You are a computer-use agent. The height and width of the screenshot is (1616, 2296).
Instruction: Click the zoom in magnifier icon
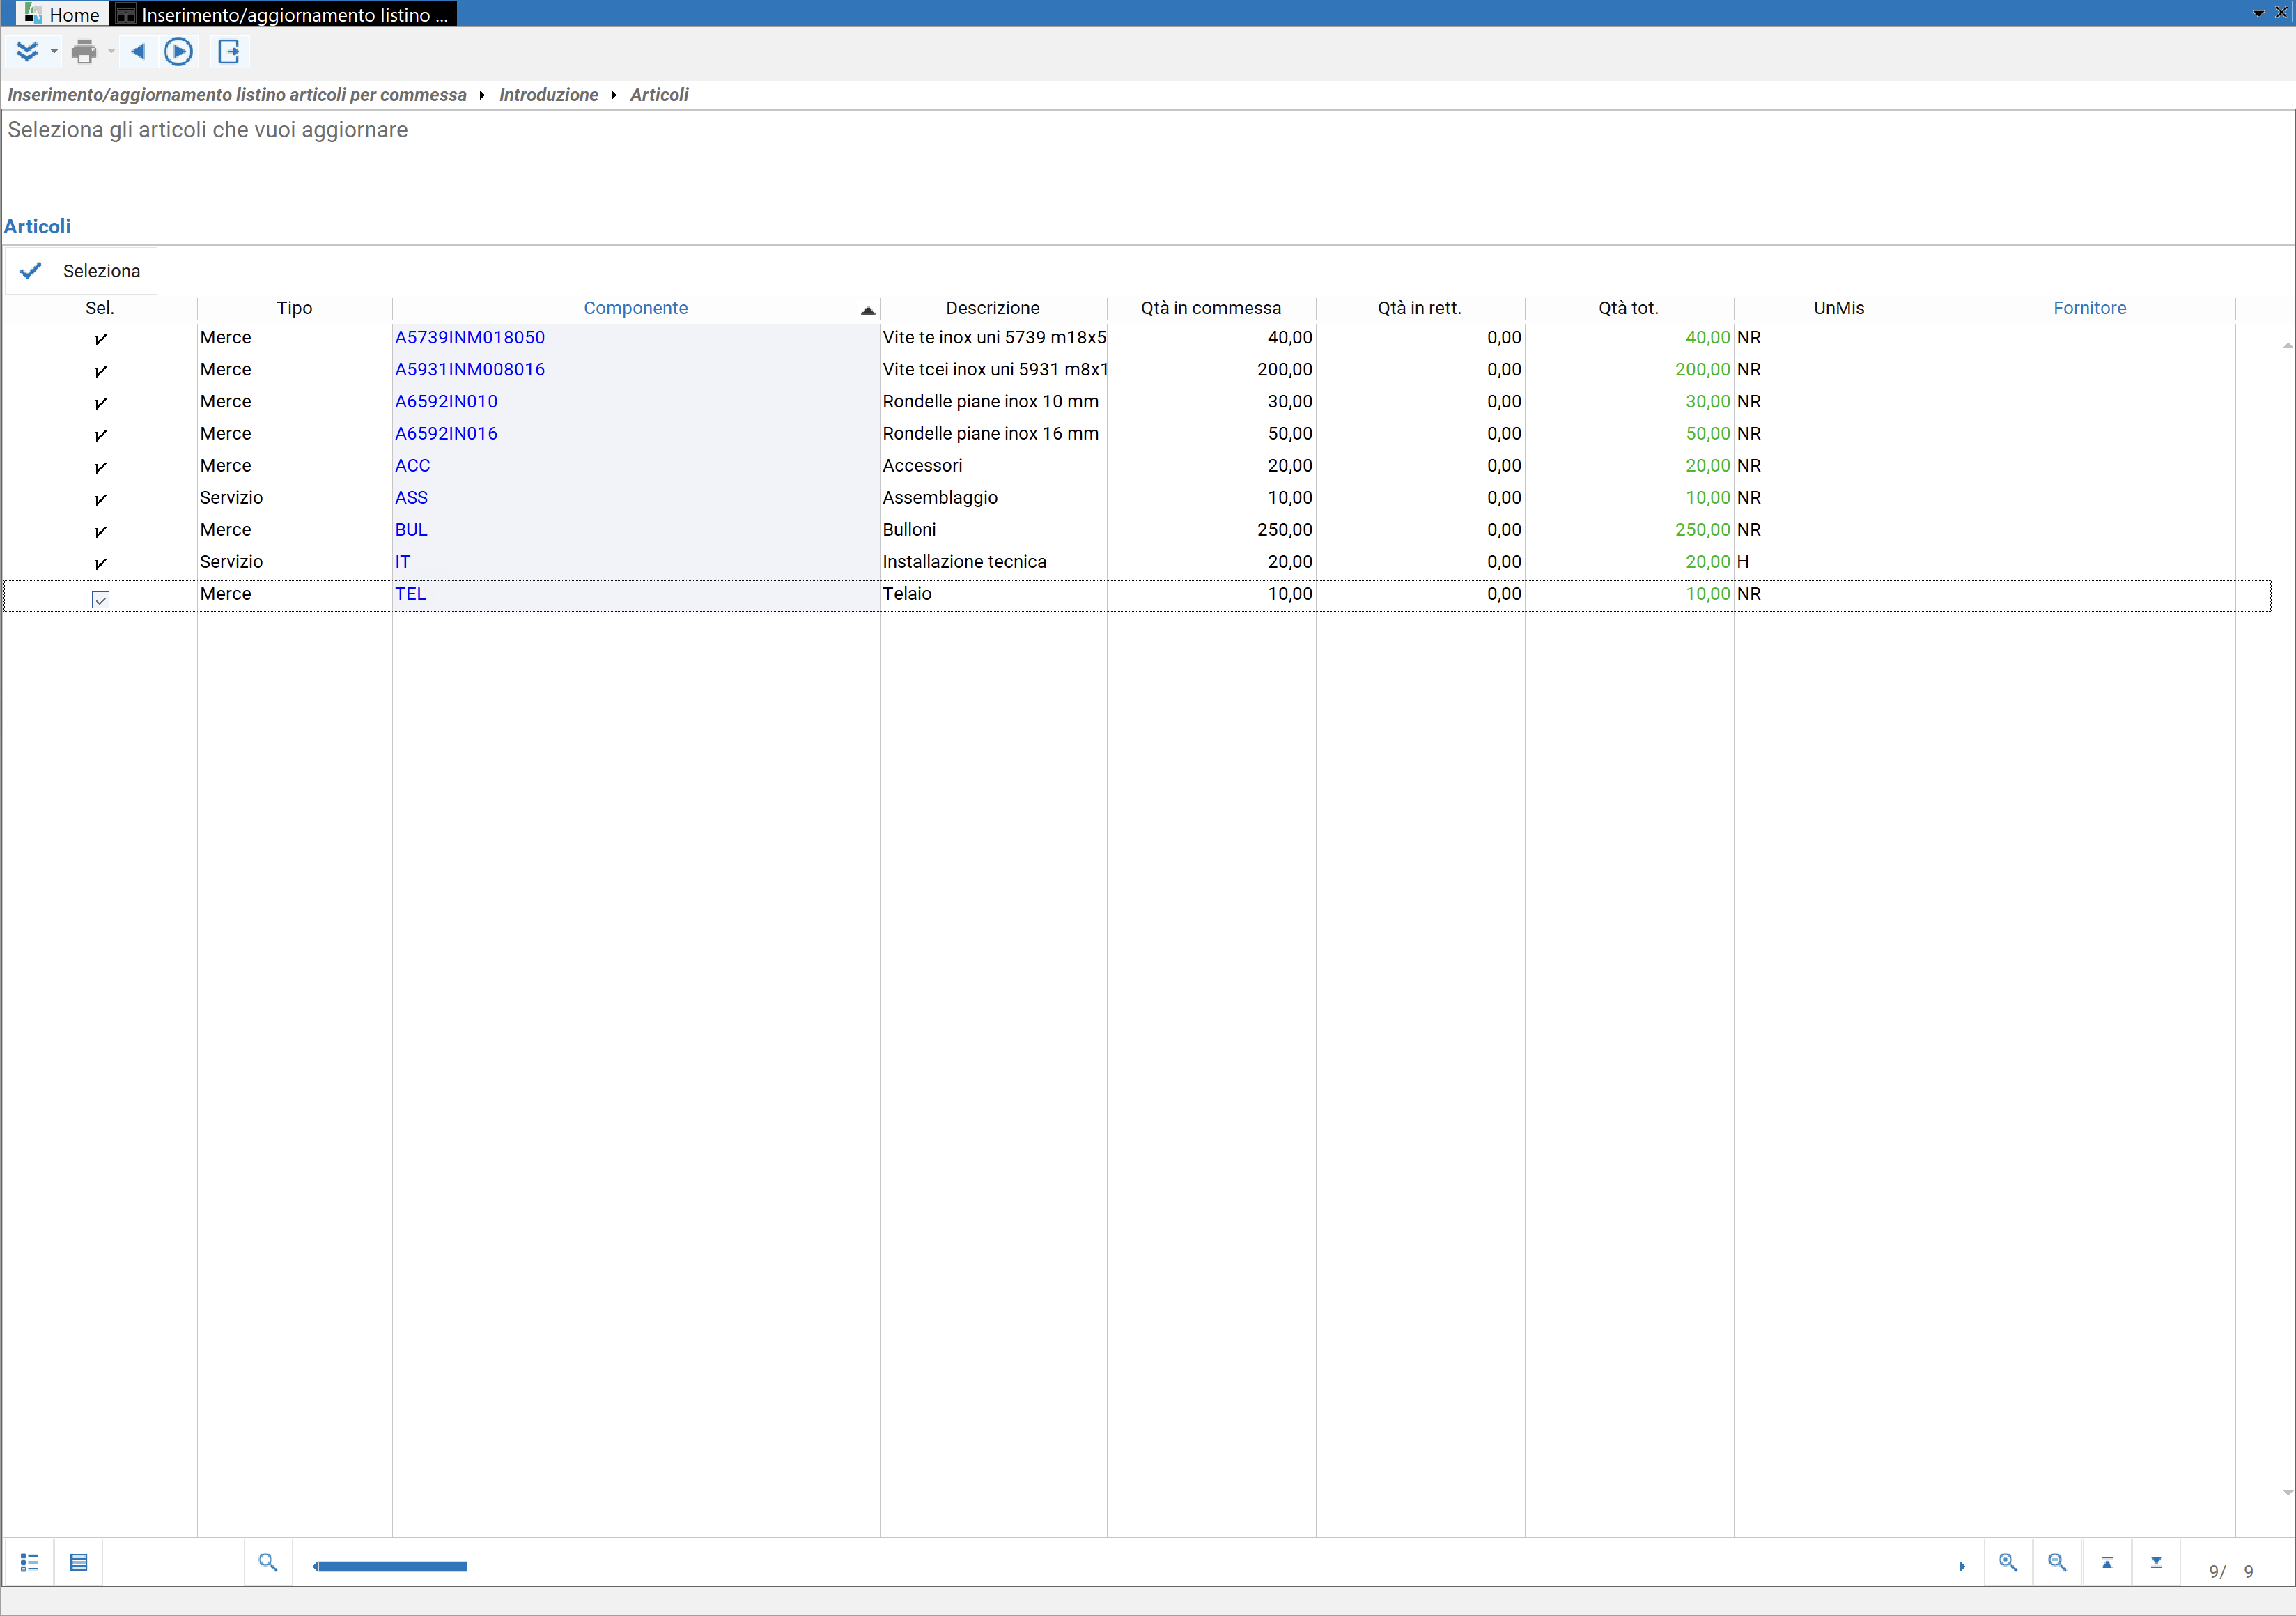[2007, 1562]
